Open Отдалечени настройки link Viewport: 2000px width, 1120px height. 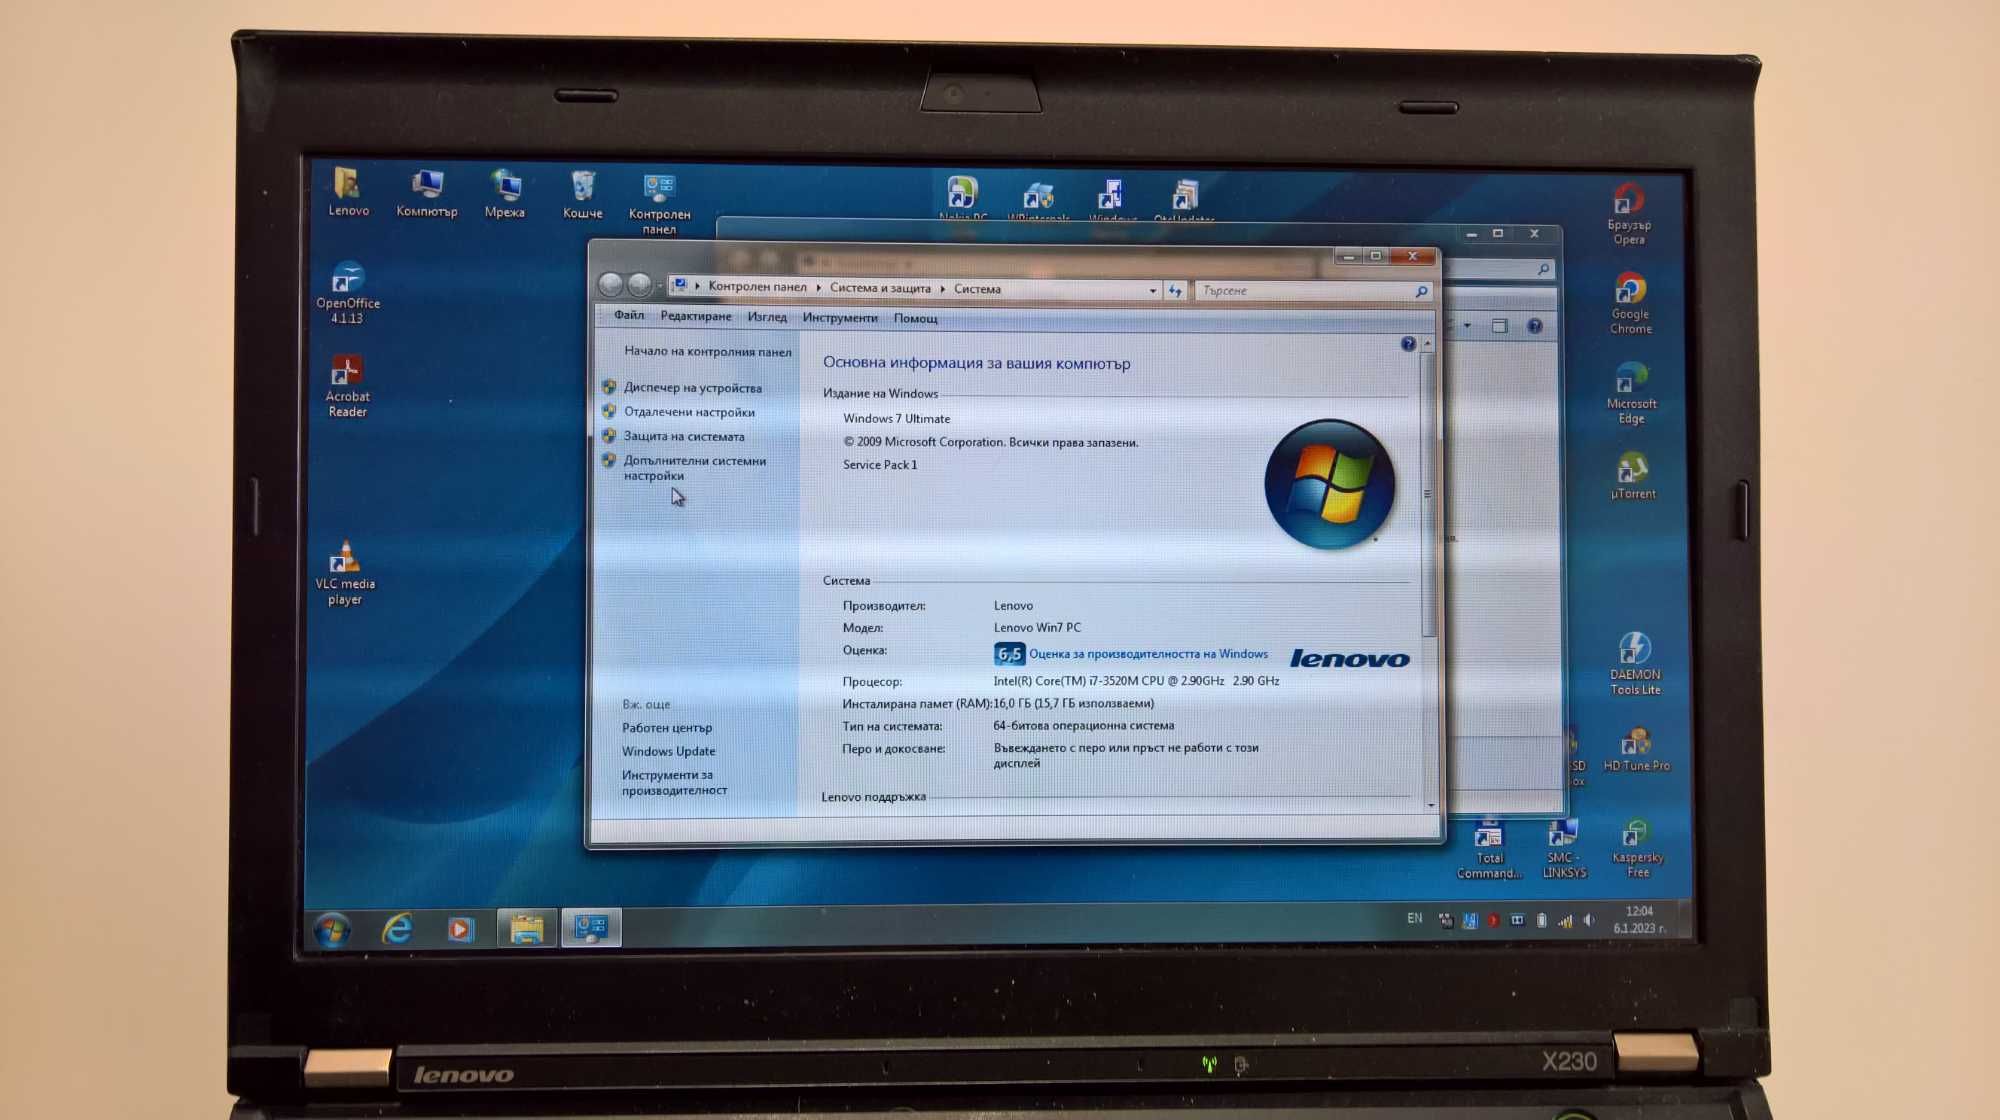tap(689, 412)
